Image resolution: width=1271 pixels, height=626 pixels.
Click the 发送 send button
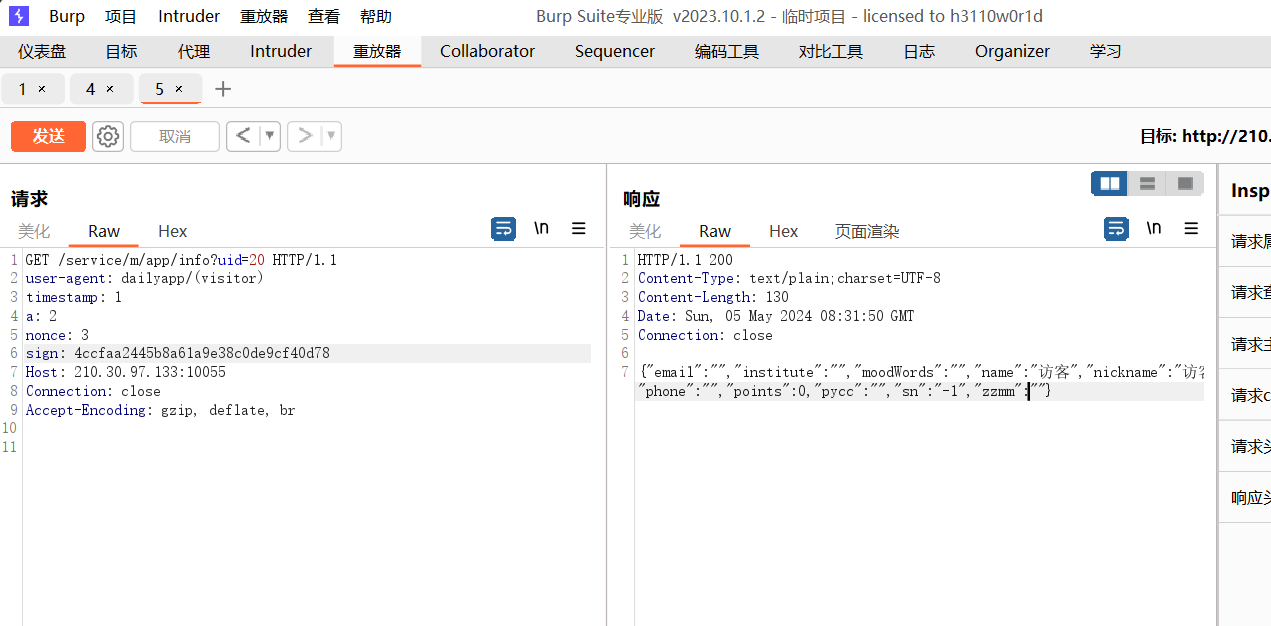48,136
